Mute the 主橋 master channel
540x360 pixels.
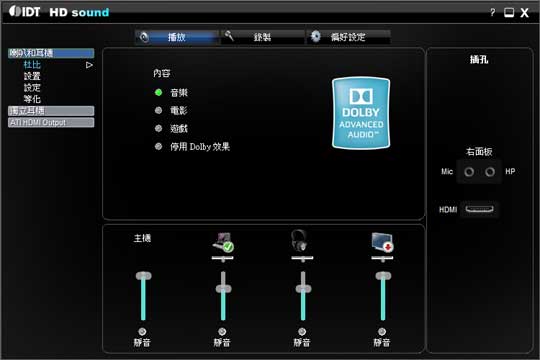[x=142, y=331]
